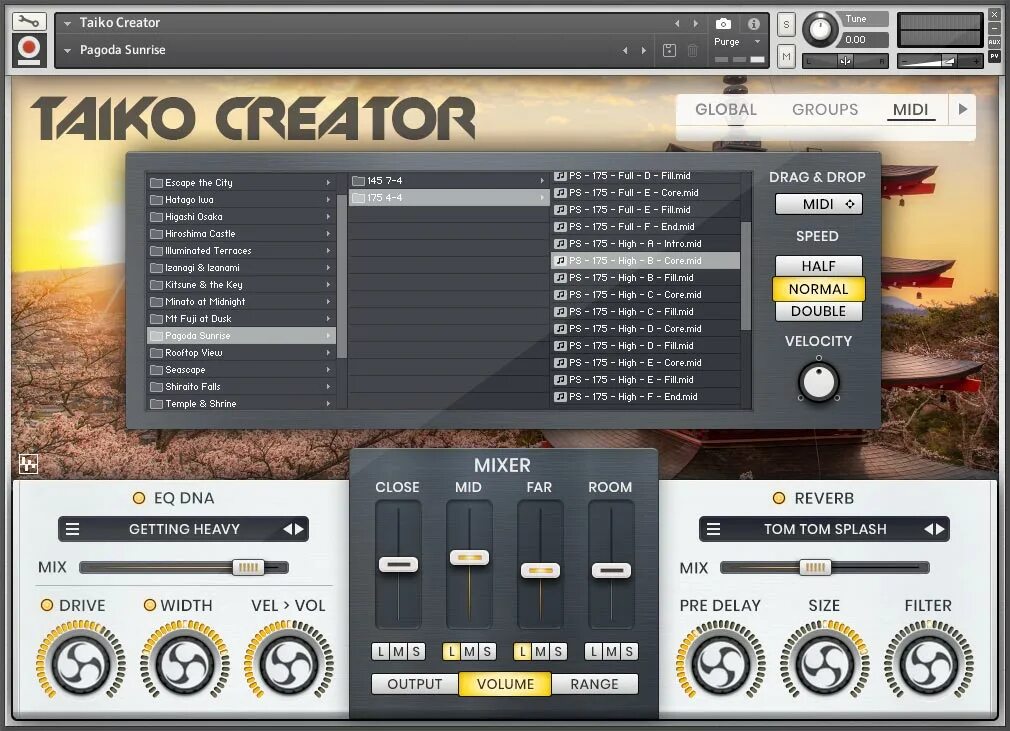
Task: Click the play arrow next to MIDI tab
Action: [963, 109]
